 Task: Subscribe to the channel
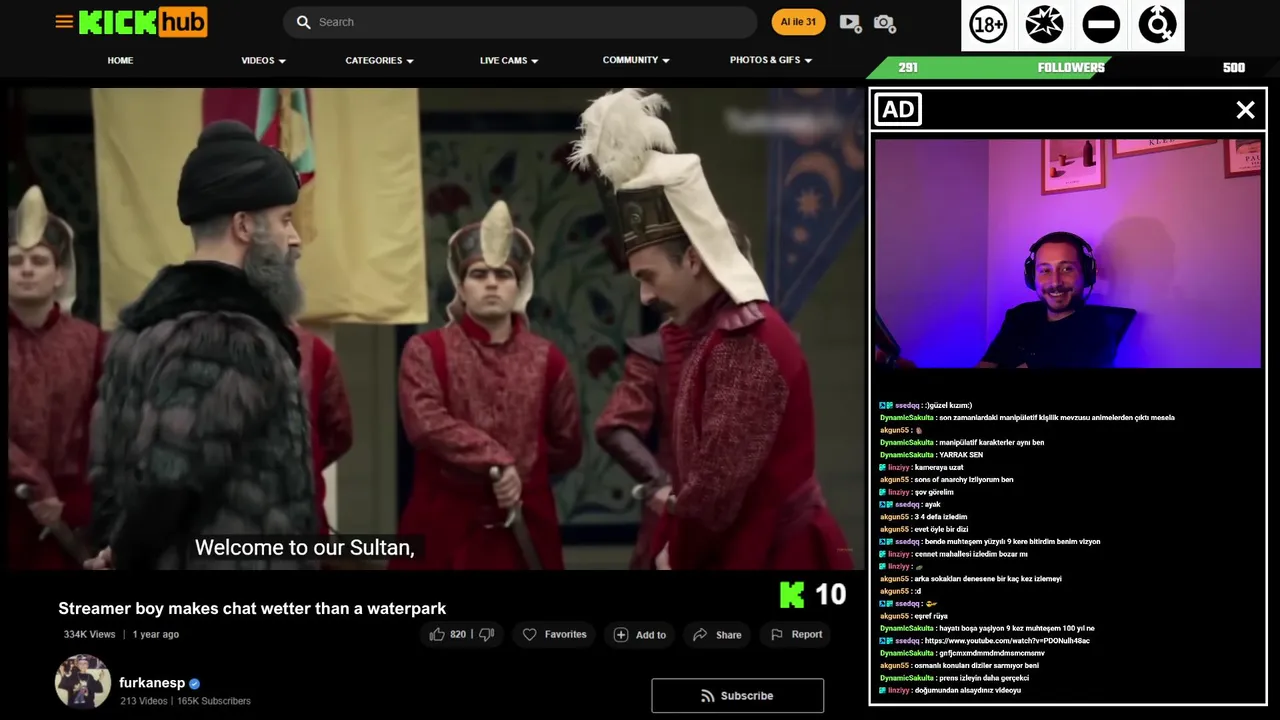click(738, 696)
